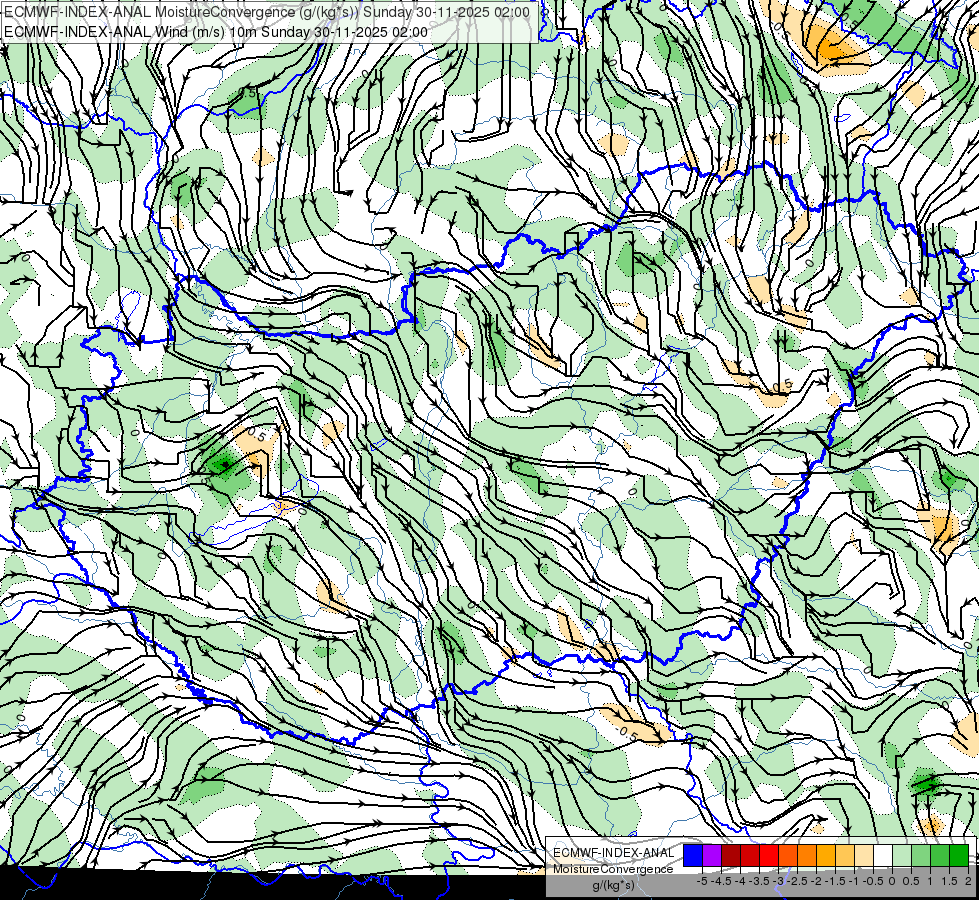The height and width of the screenshot is (900, 979).
Task: Click the '2' legend tick label
Action: pyautogui.click(x=968, y=881)
